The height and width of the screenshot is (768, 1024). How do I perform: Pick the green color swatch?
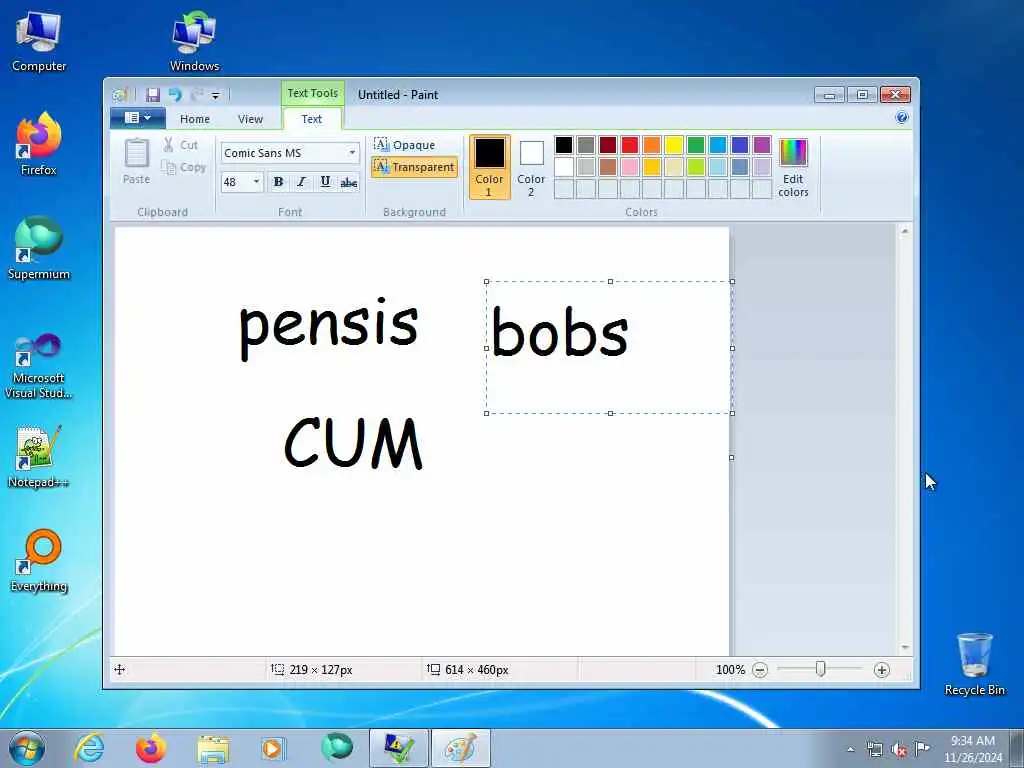coord(696,144)
